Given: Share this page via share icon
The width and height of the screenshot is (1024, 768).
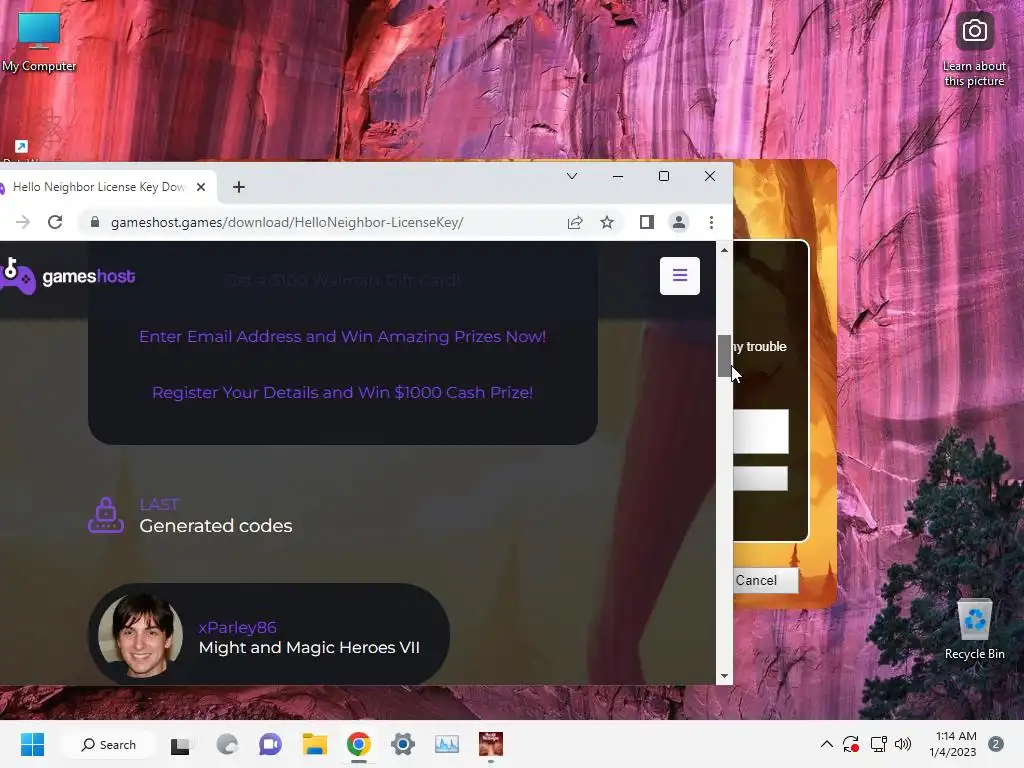Looking at the screenshot, I should tap(575, 223).
